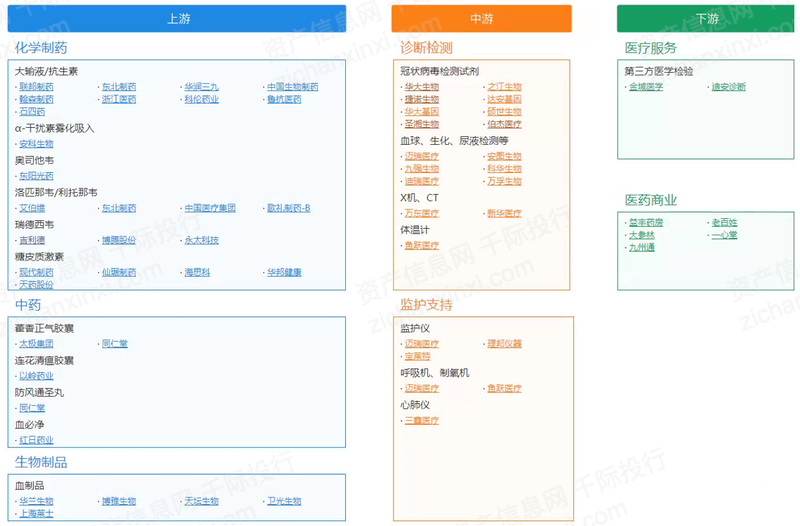Image resolution: width=800 pixels, height=526 pixels.
Task: Open the 华大基因 link
Action: pos(422,112)
